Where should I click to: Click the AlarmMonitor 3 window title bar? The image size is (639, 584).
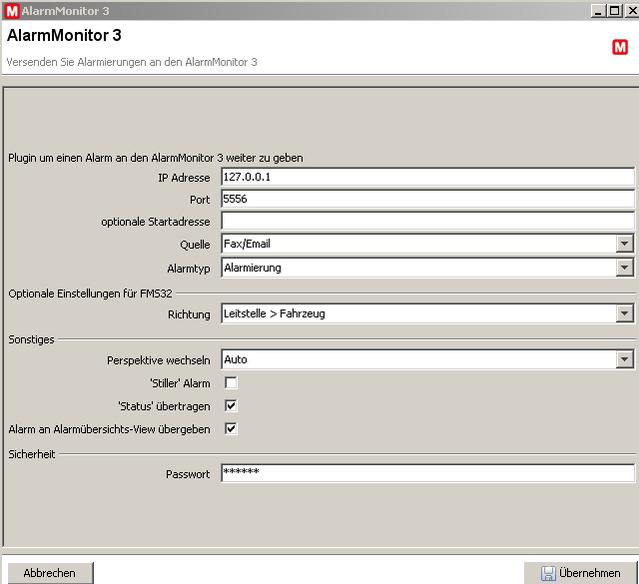click(300, 10)
